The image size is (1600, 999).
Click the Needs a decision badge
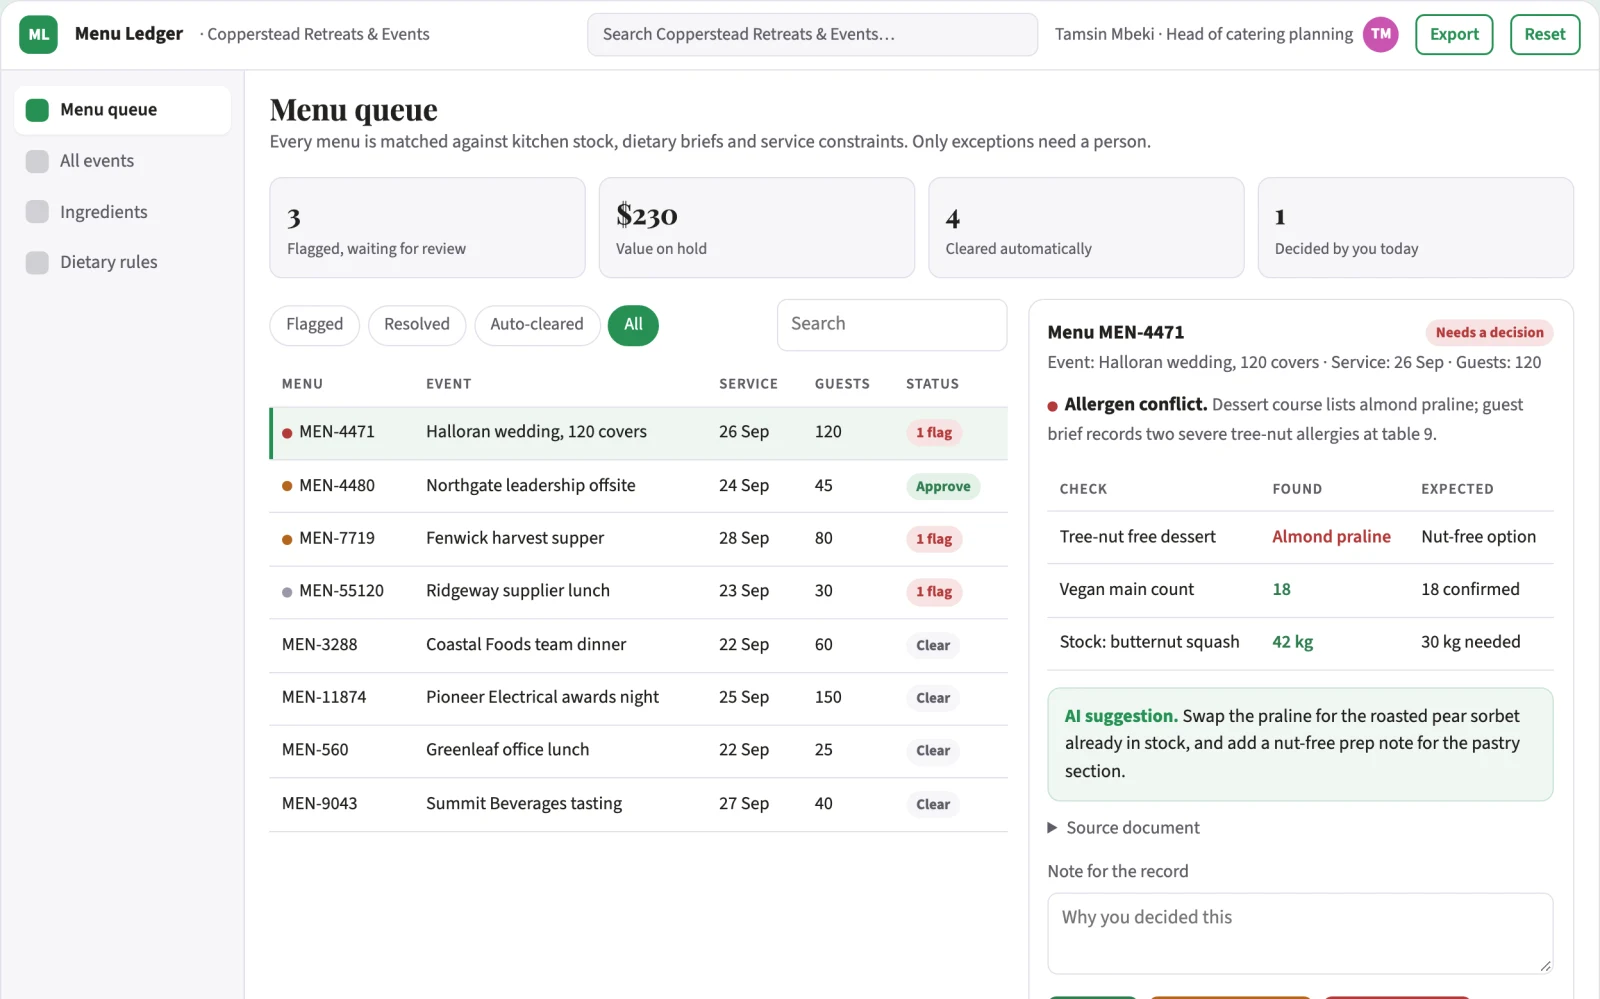(x=1489, y=333)
